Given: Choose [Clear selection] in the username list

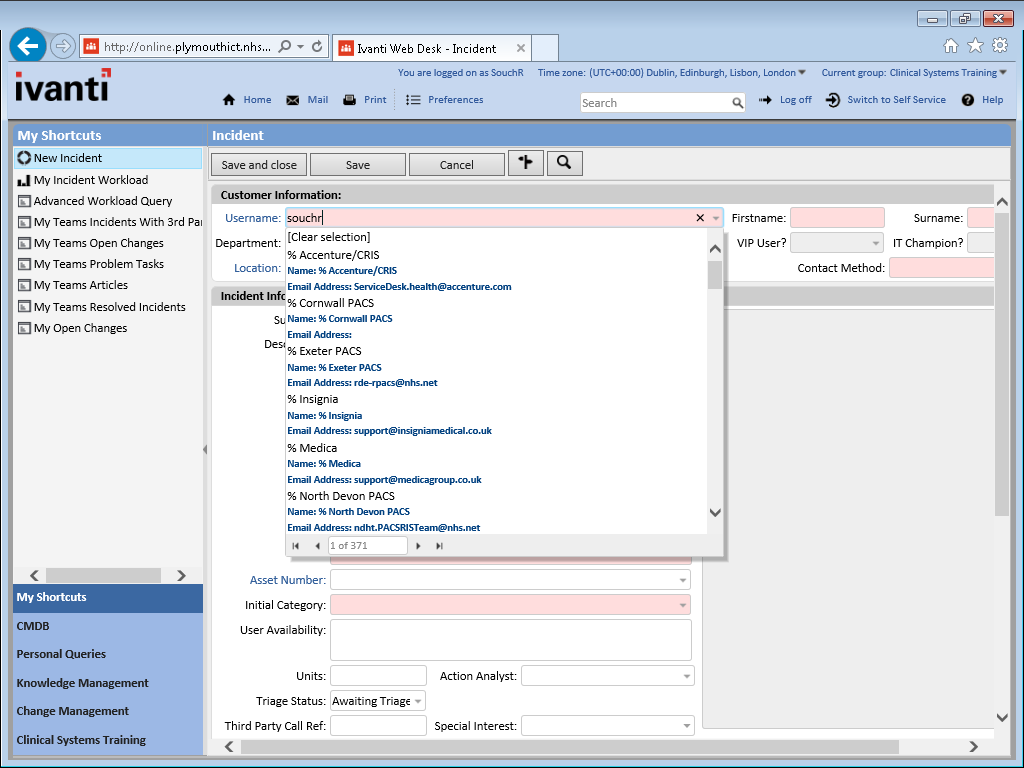Looking at the screenshot, I should coord(328,237).
